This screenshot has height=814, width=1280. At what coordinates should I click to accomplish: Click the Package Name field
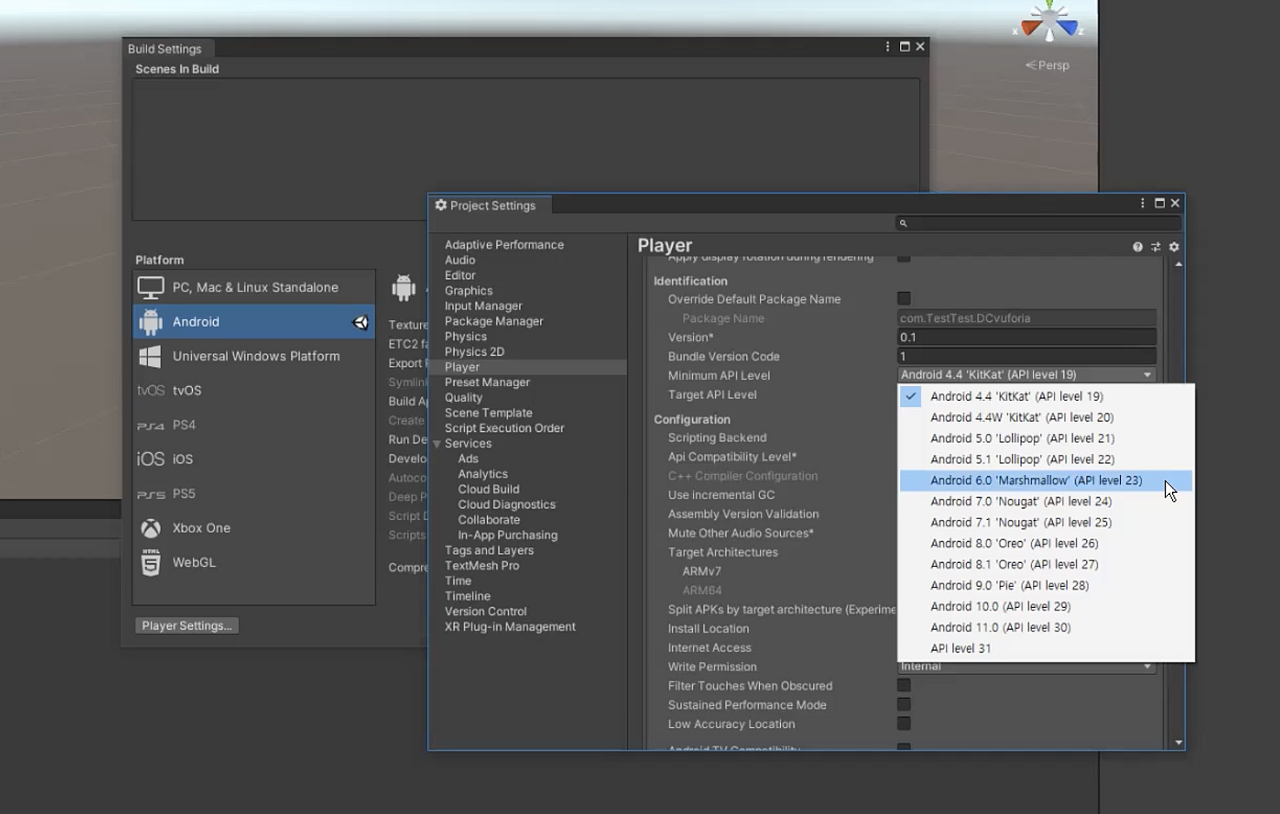(1027, 318)
